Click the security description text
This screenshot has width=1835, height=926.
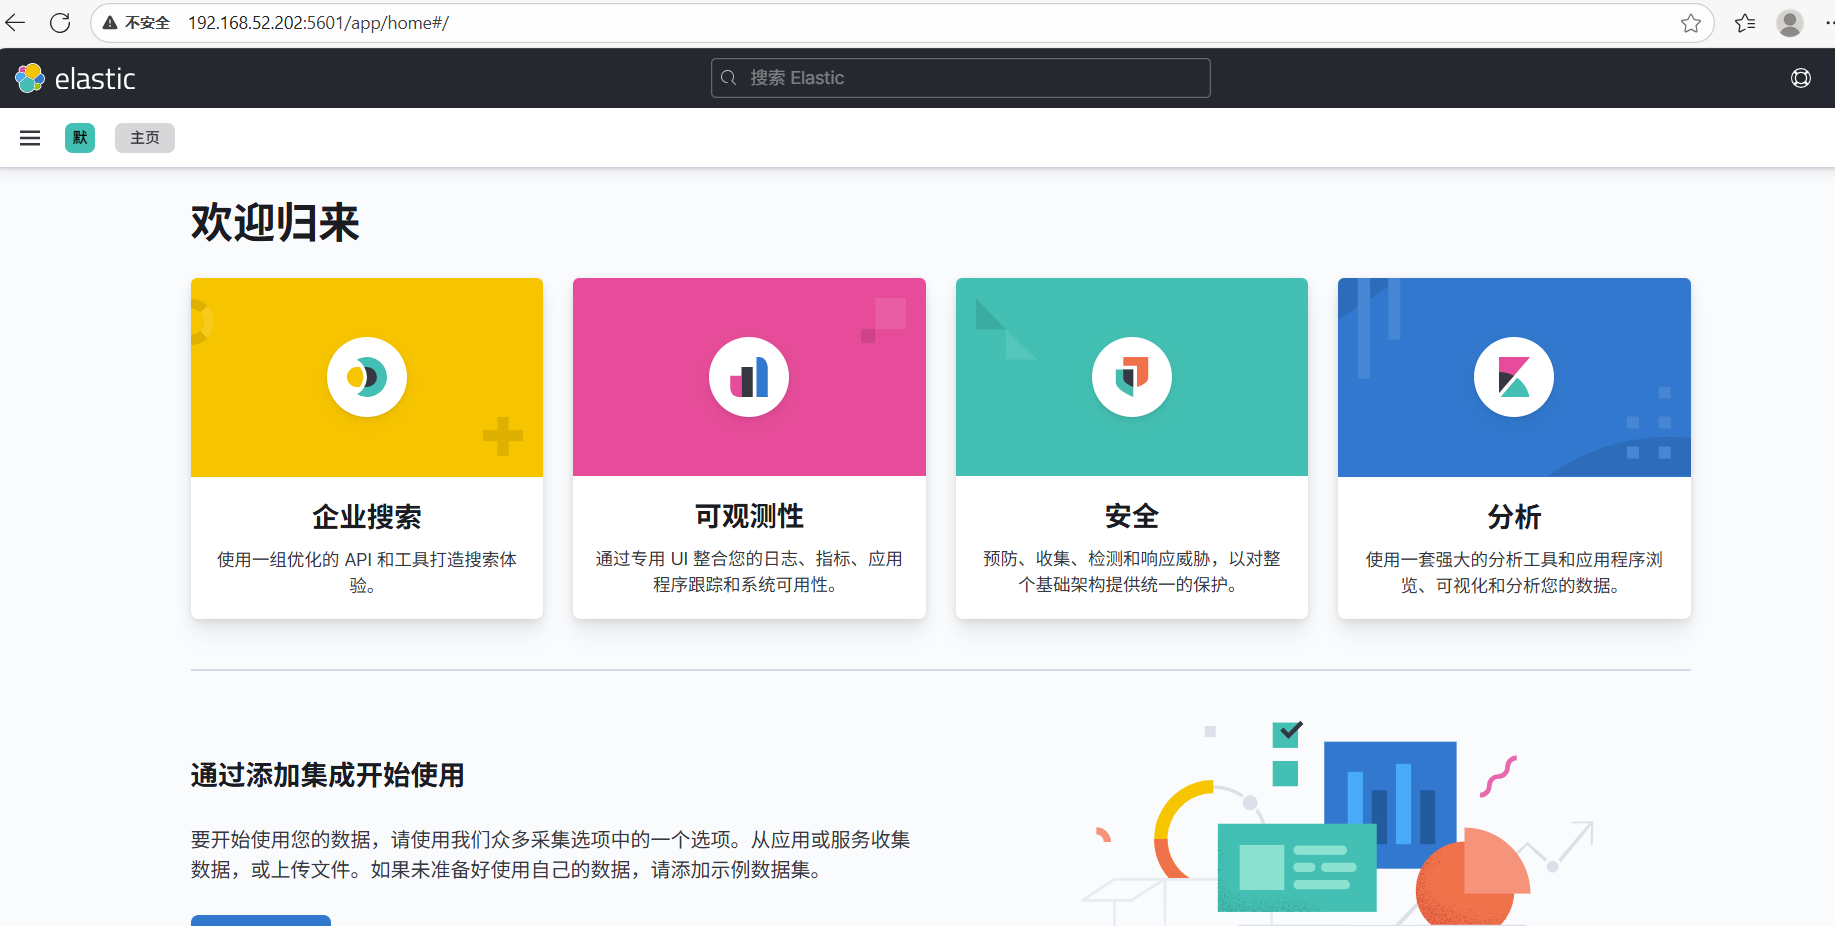click(1132, 571)
